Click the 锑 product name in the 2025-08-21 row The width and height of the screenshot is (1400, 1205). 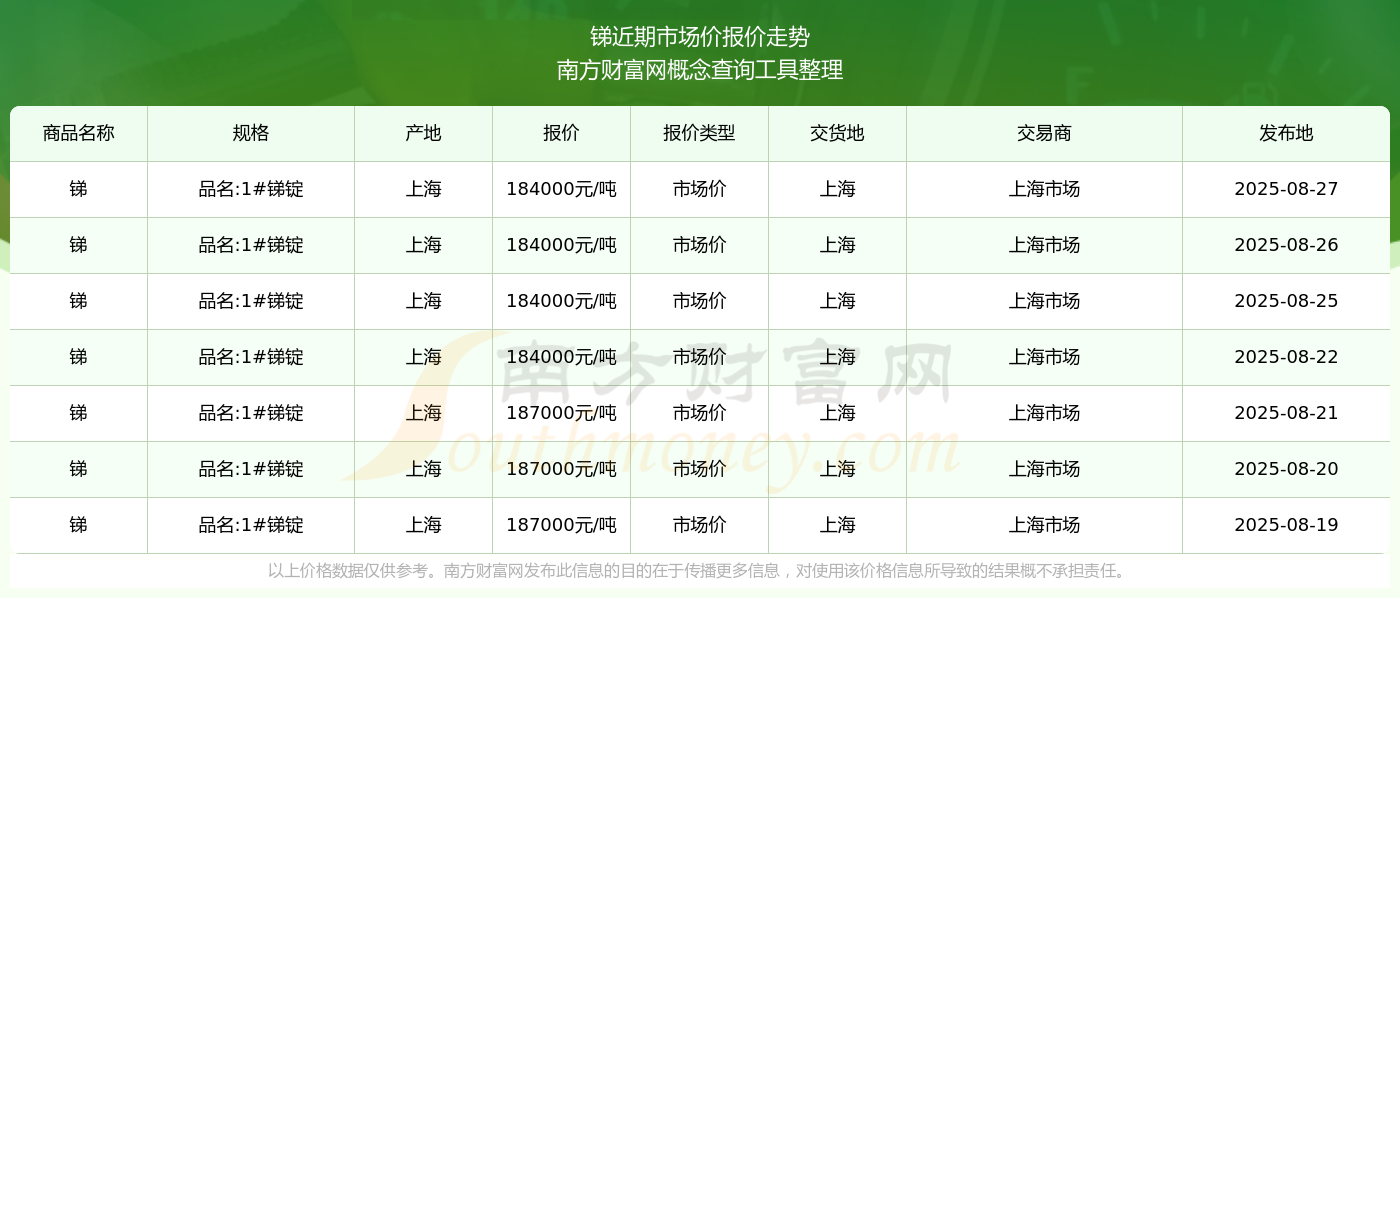tap(79, 413)
